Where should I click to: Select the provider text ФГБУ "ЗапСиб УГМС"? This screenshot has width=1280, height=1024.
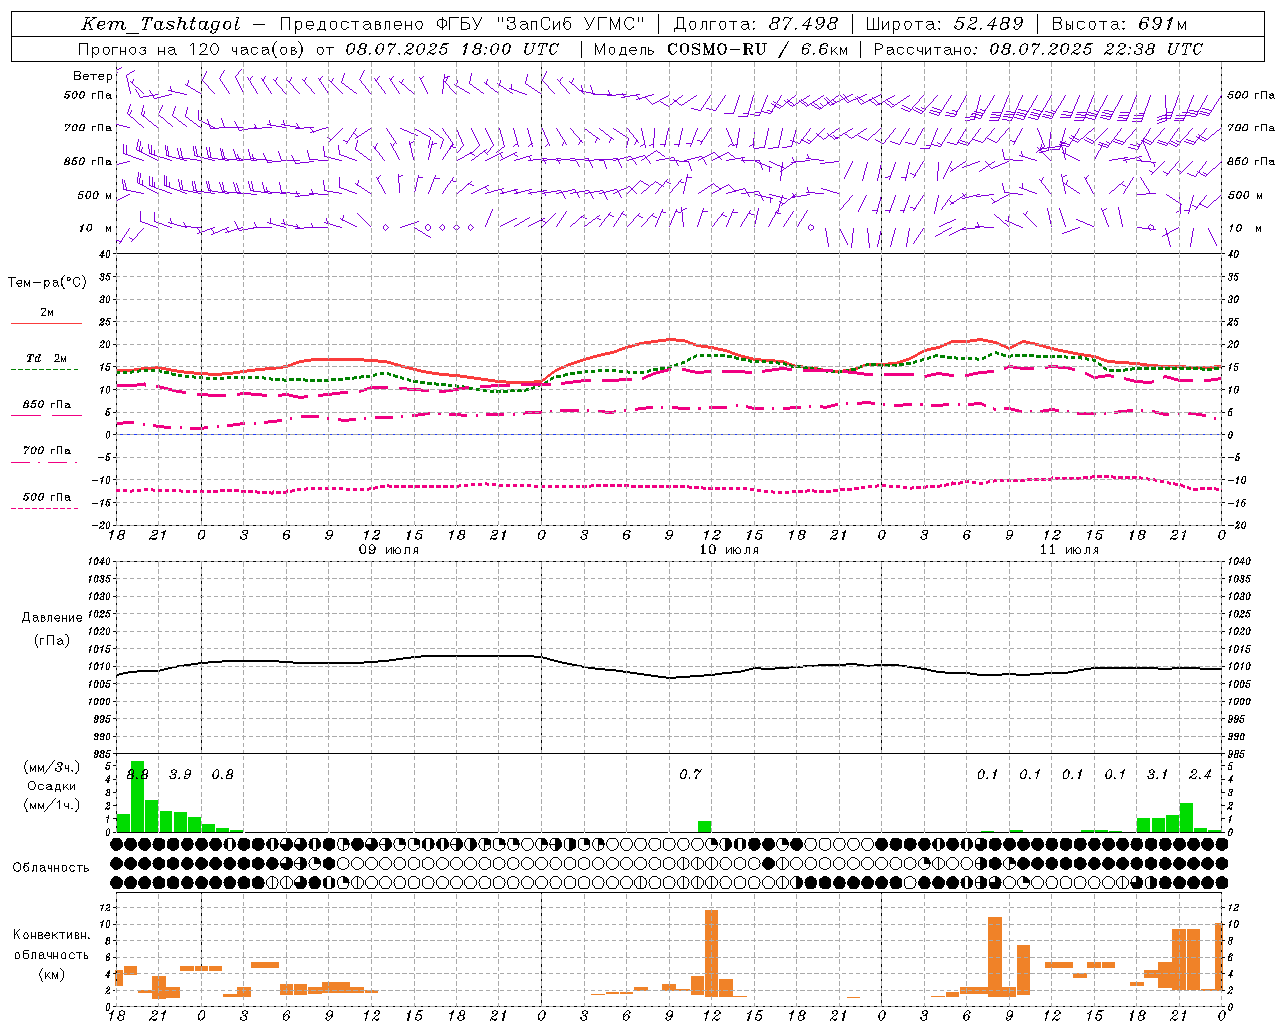point(540,24)
